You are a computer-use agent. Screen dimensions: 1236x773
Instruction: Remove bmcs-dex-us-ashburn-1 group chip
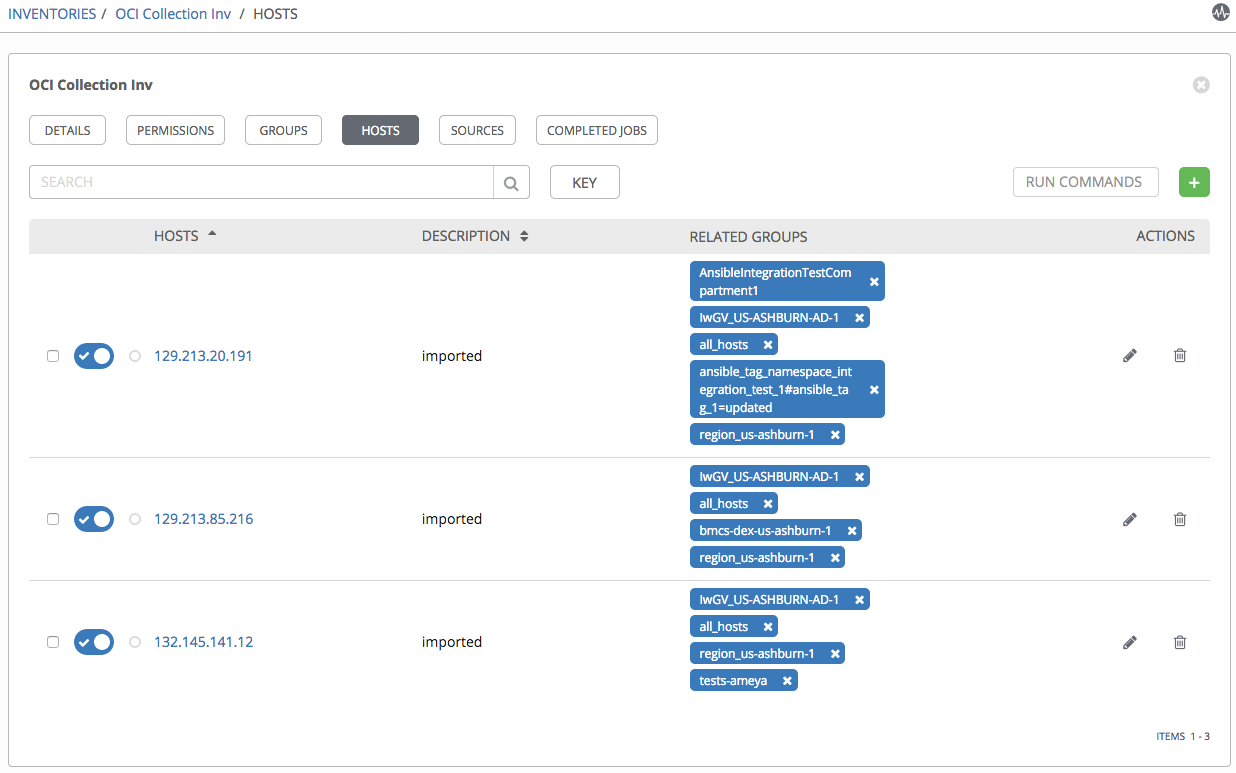point(851,530)
